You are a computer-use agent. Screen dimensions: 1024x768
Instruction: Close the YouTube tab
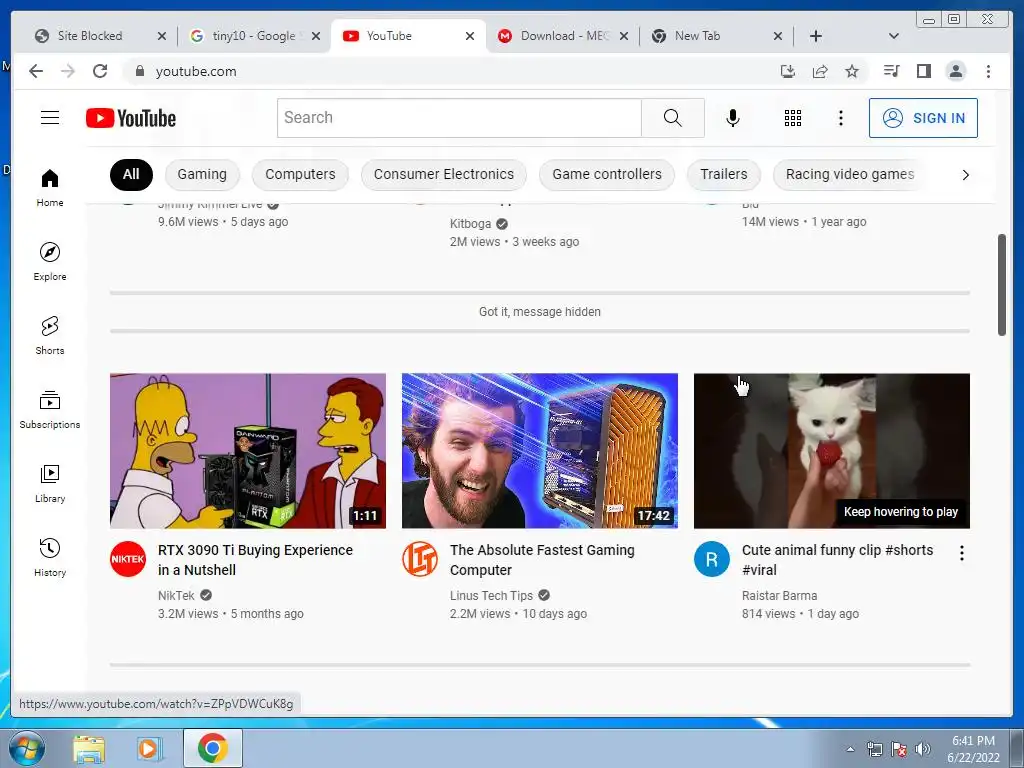point(470,36)
